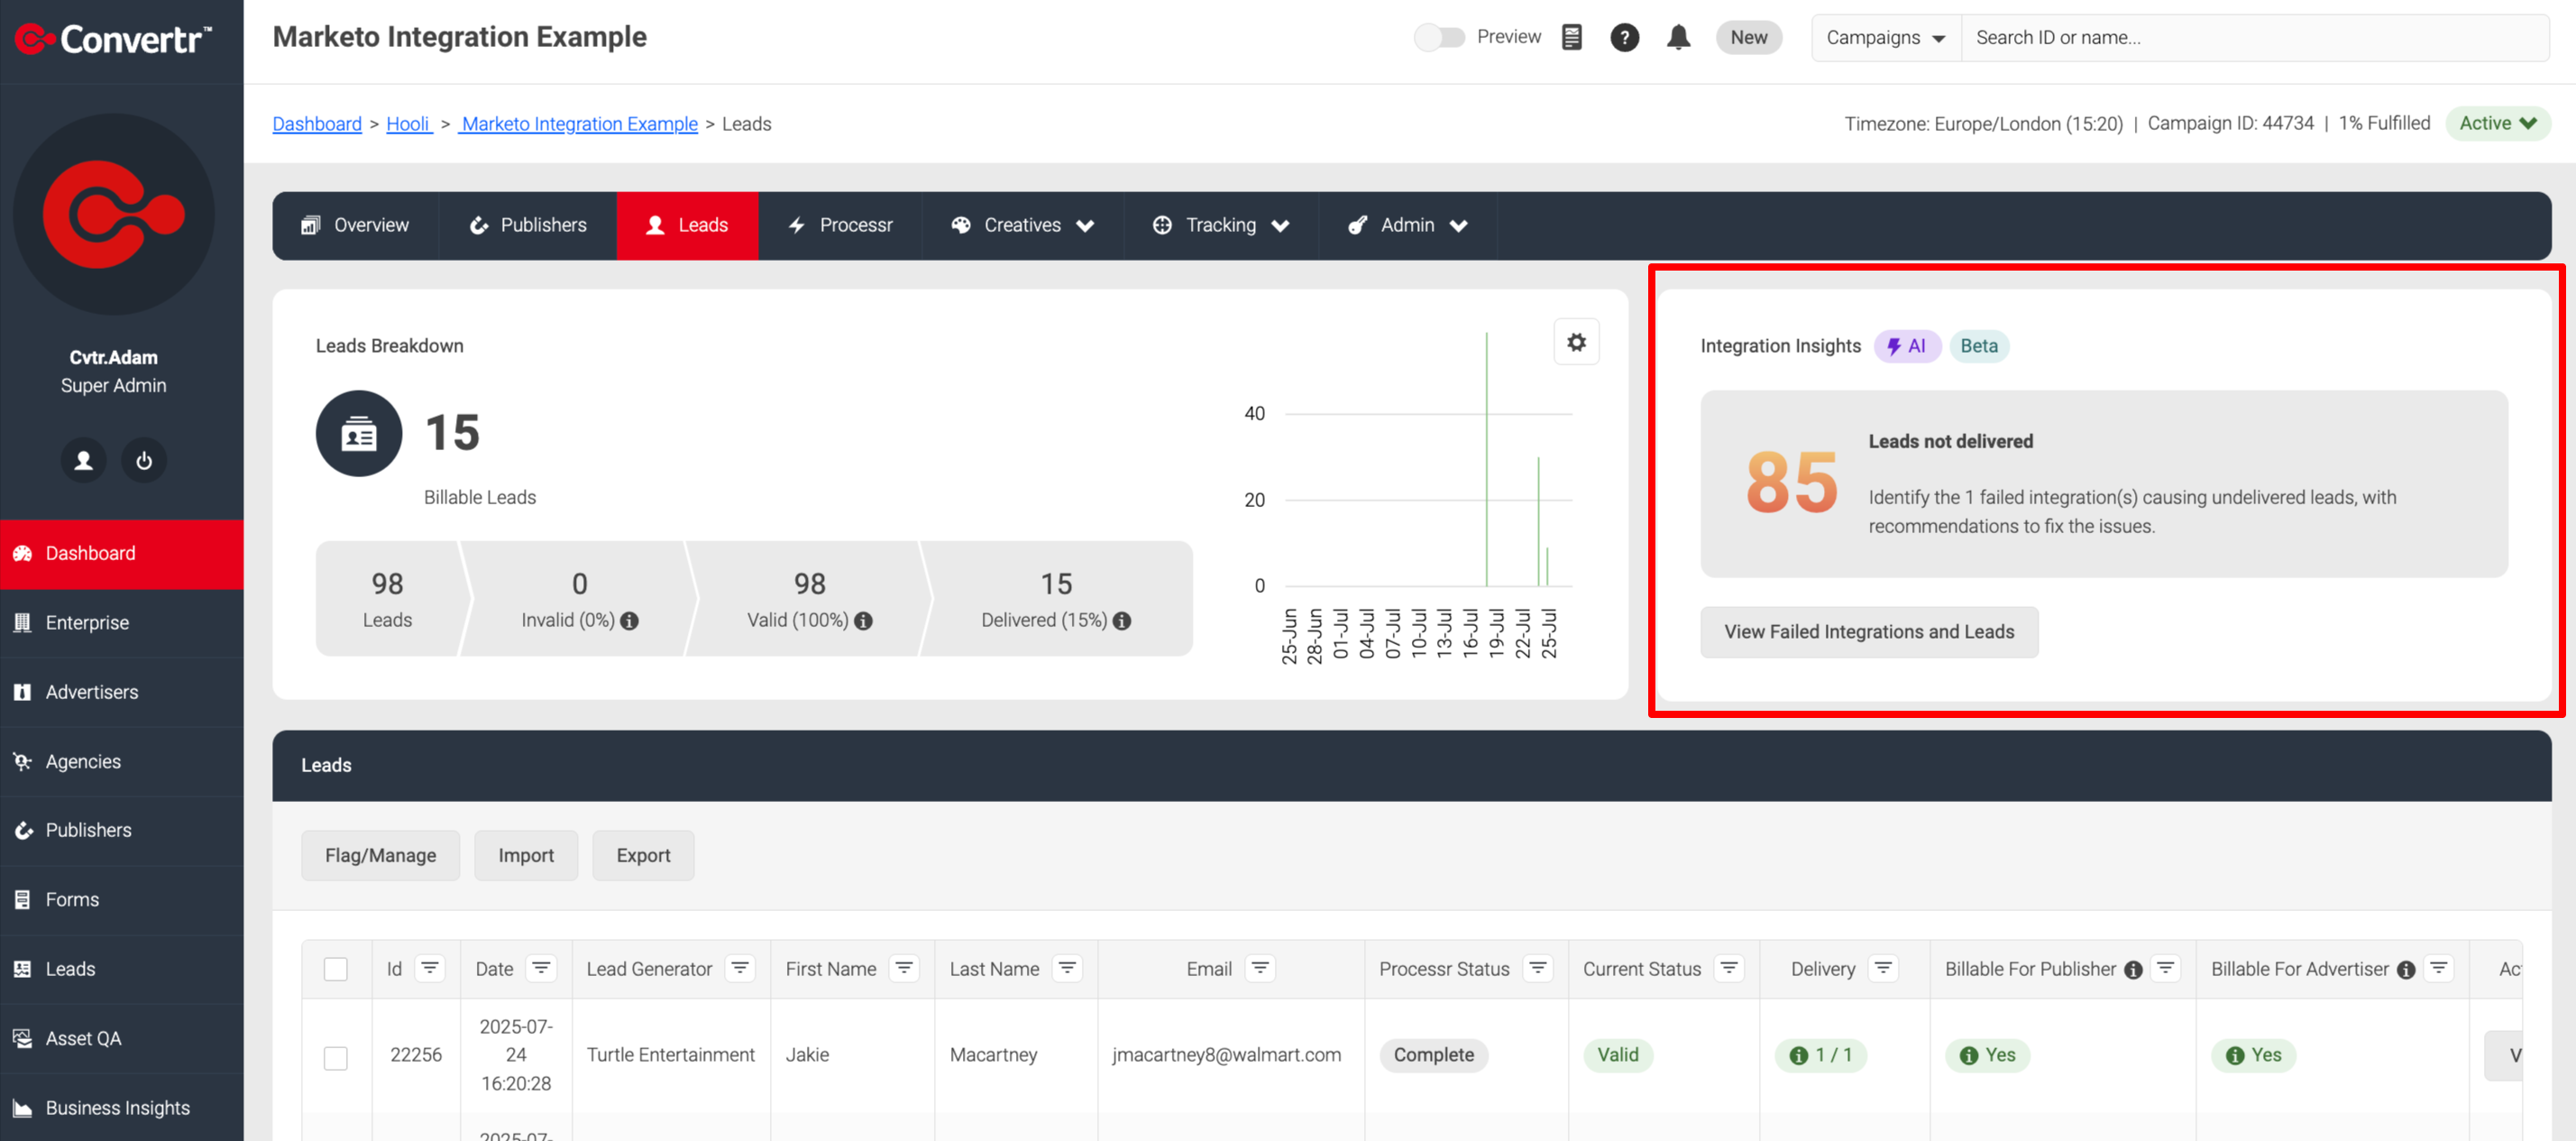This screenshot has height=1141, width=2576.
Task: Click View Failed Integrations and Leads
Action: (x=1869, y=631)
